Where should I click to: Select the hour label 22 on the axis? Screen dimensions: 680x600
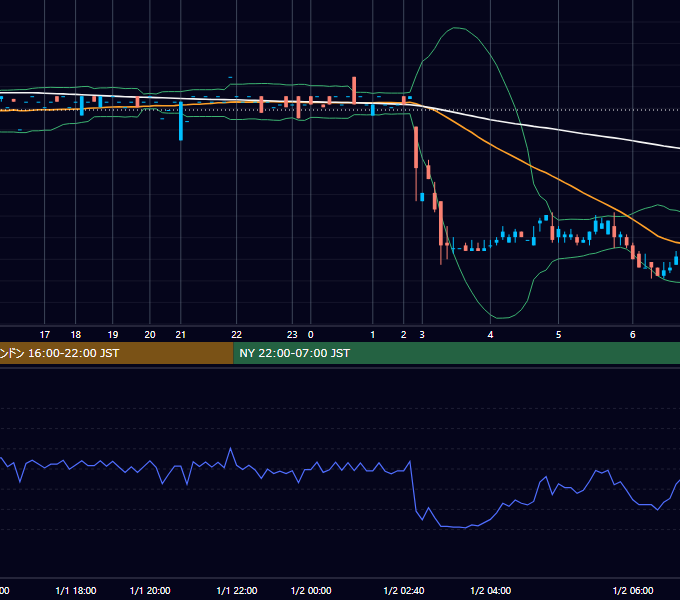click(x=236, y=335)
